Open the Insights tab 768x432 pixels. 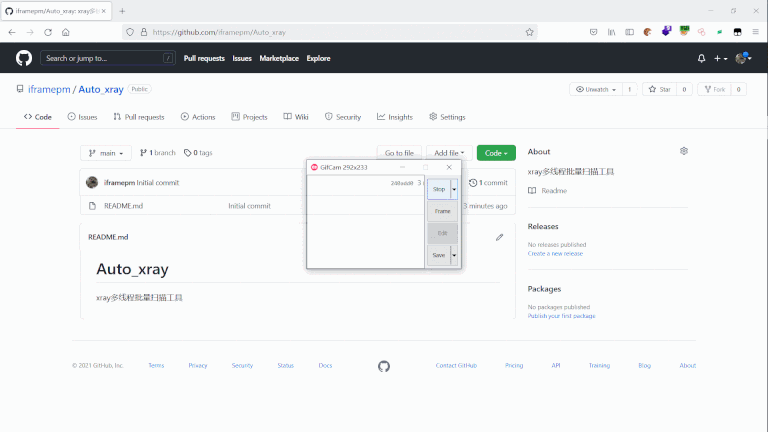[395, 117]
